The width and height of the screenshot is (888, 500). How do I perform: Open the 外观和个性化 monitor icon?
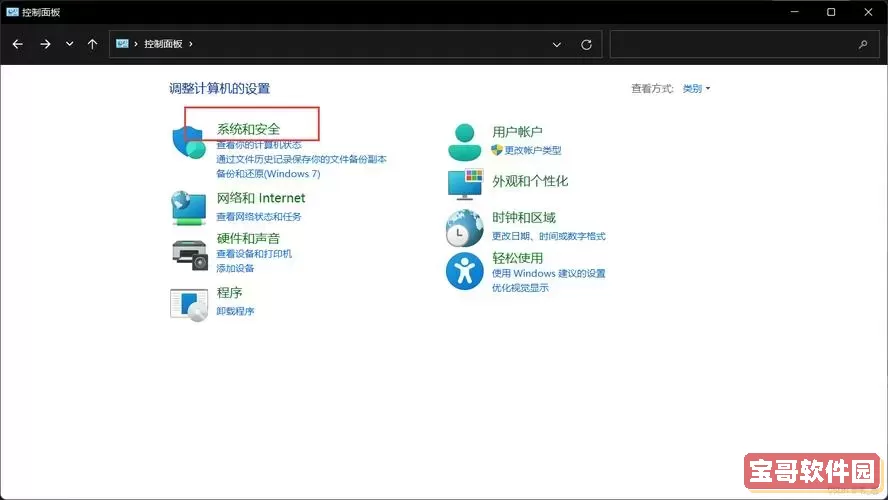(x=465, y=183)
